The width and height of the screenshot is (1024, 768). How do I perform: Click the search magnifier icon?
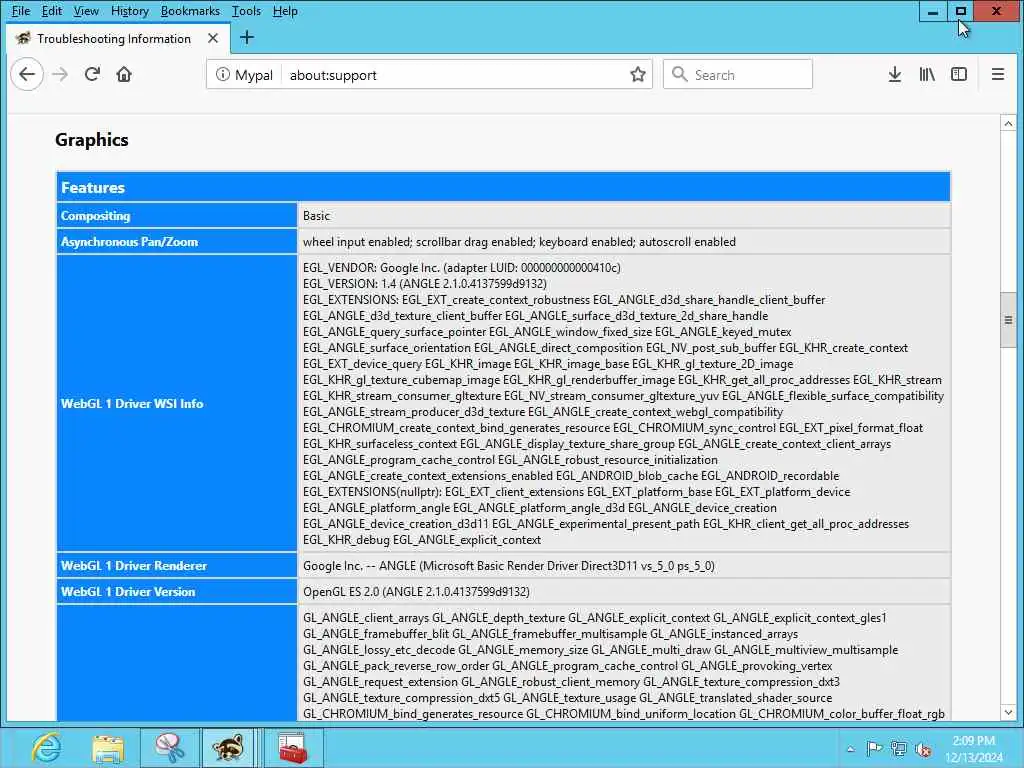pos(679,74)
